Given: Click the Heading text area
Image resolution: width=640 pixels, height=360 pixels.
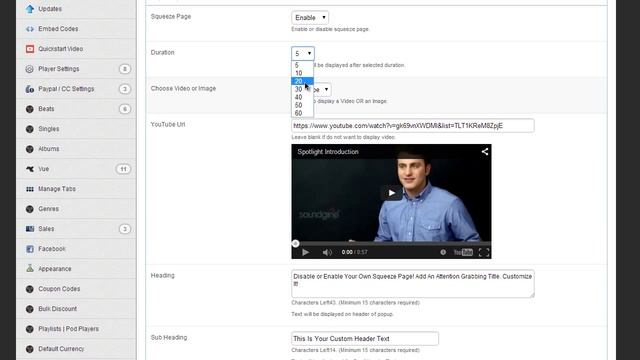Looking at the screenshot, I should [x=413, y=284].
